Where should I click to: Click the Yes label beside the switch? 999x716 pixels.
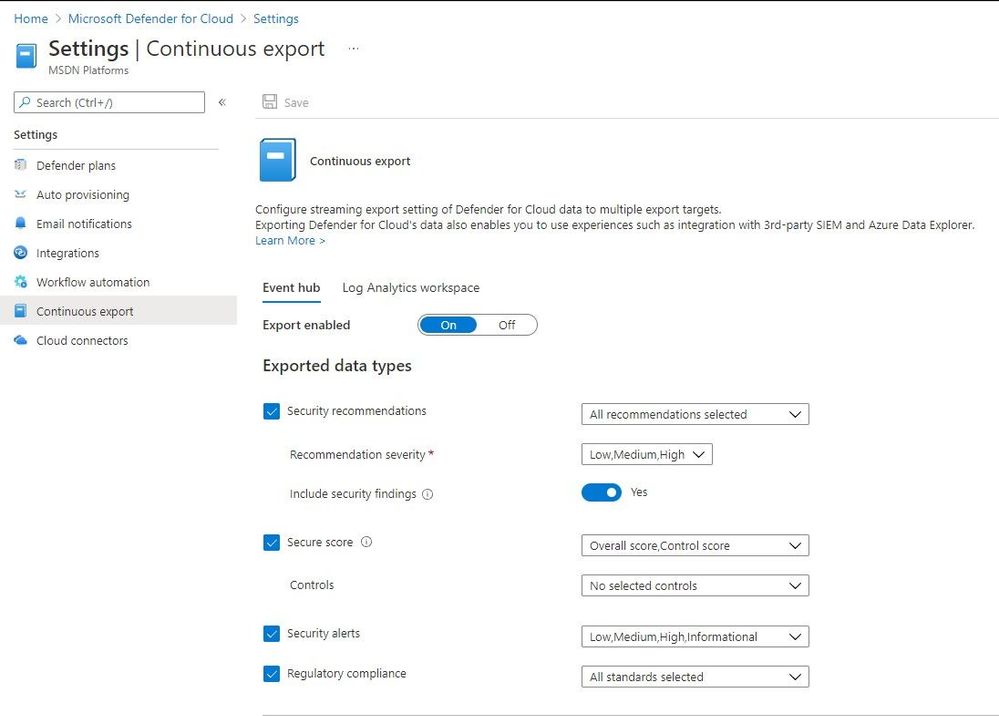tap(639, 492)
